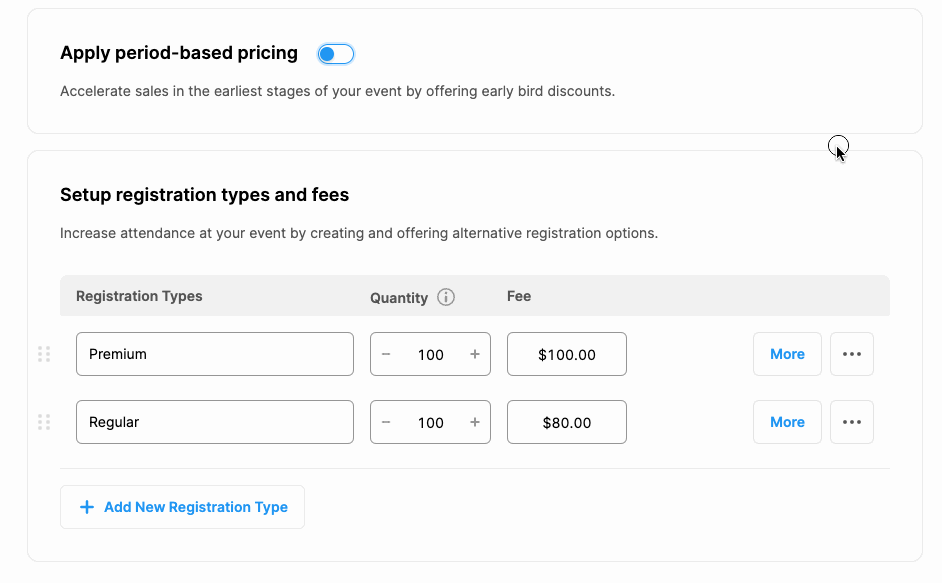This screenshot has width=942, height=583.
Task: Expand More options for Premium type
Action: coord(787,354)
